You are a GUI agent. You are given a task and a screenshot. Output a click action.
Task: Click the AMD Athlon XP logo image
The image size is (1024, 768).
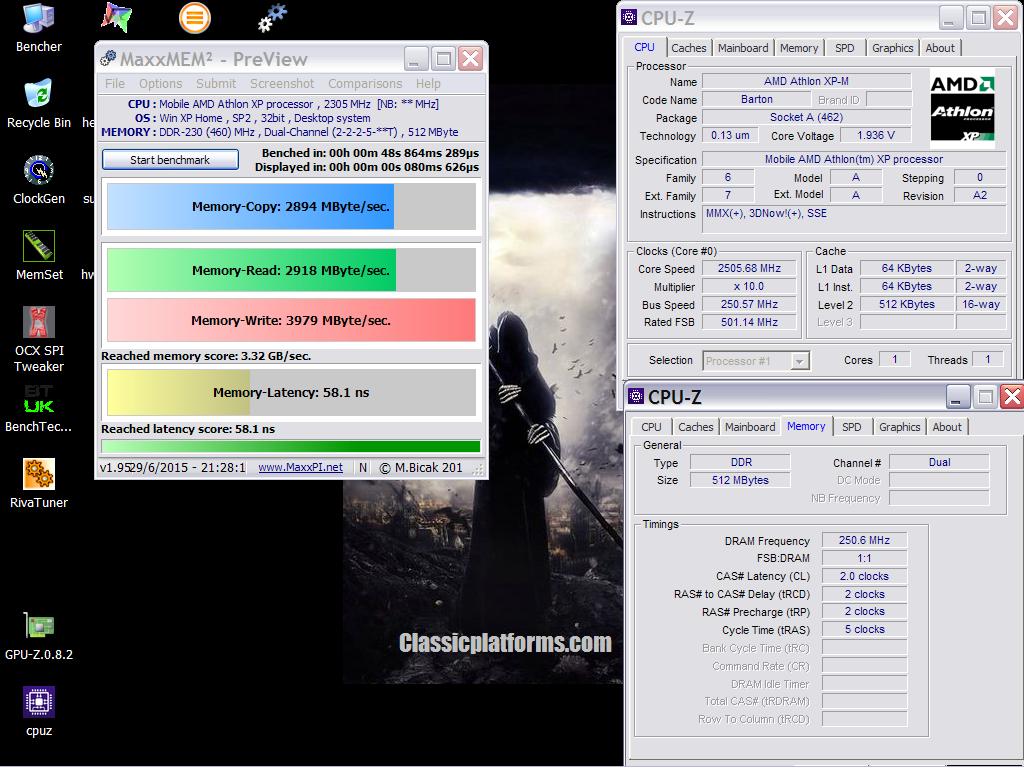click(x=962, y=108)
